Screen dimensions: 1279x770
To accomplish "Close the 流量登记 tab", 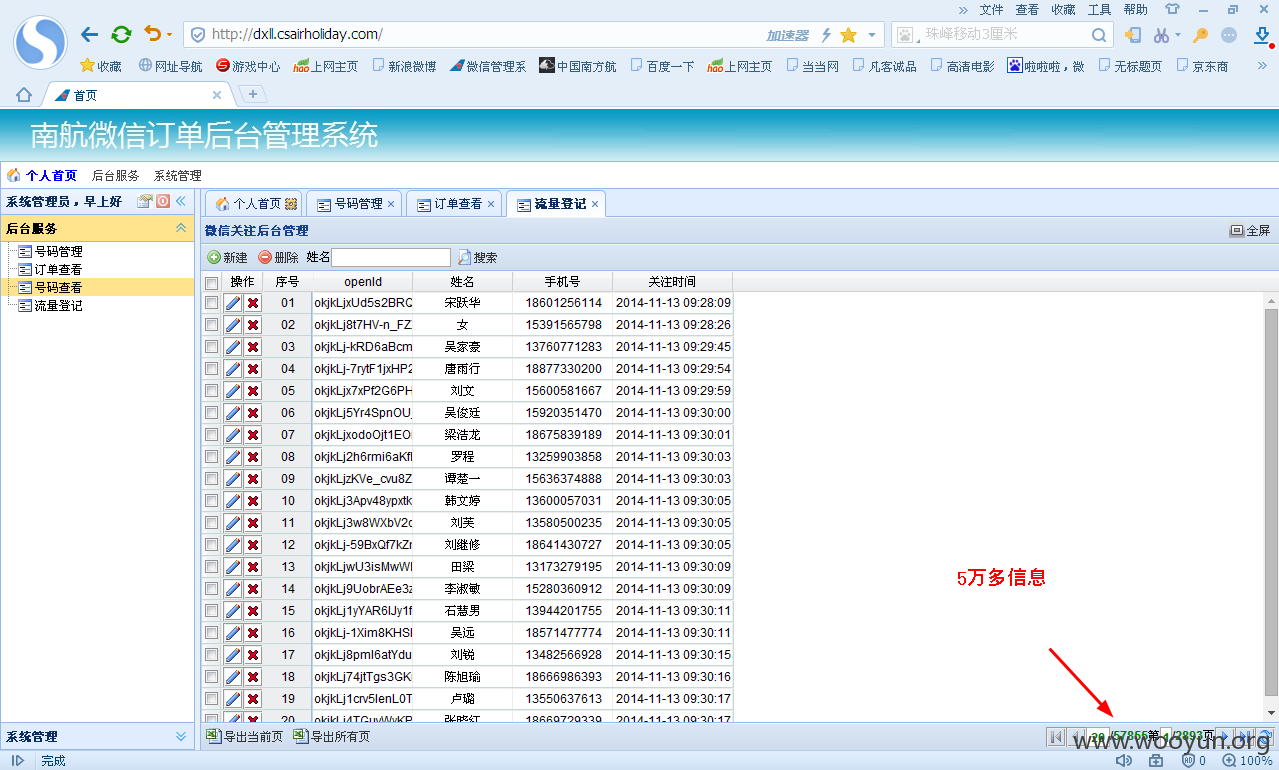I will point(595,204).
